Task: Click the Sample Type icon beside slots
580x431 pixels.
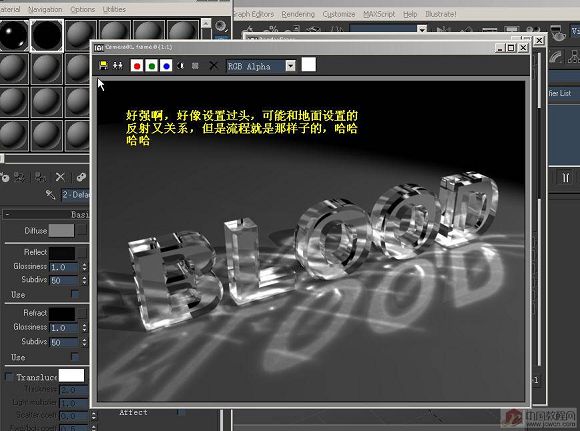Action: click(221, 26)
